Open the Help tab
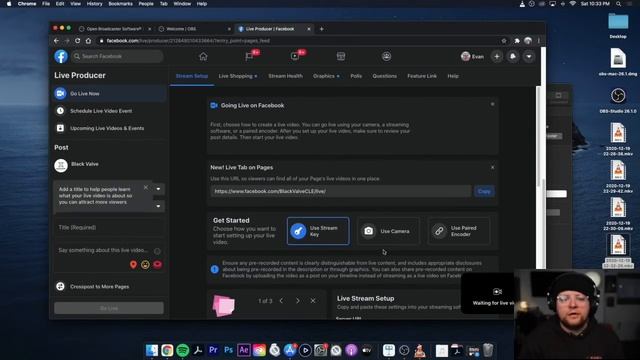This screenshot has height=360, width=640. tap(453, 76)
